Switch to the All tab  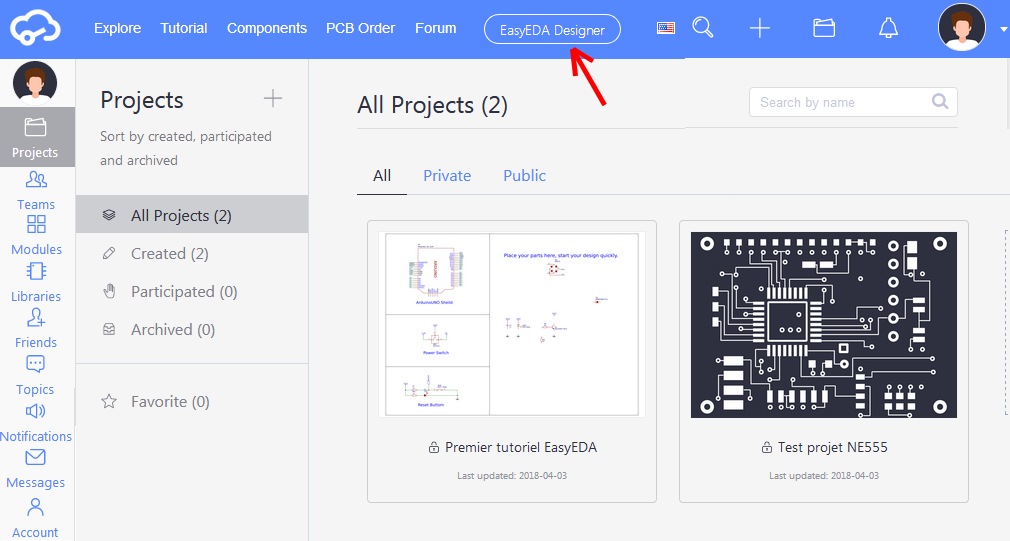pyautogui.click(x=382, y=176)
